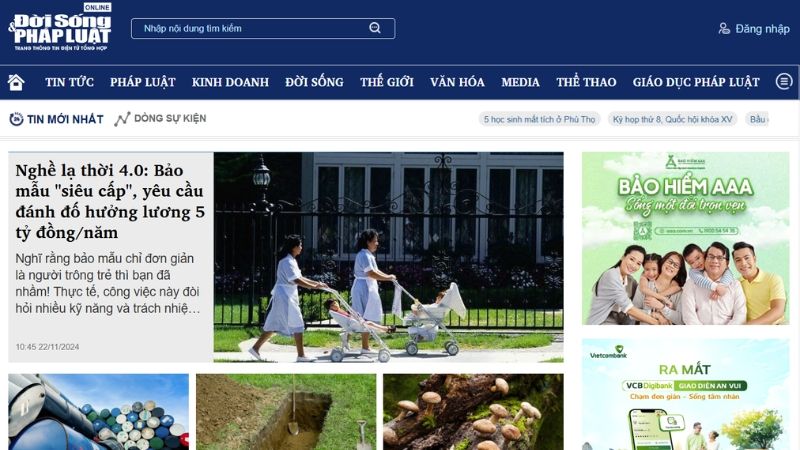Image resolution: width=800 pixels, height=450 pixels.
Task: Open tag 5 học sinh mất tích ở Phú Thọ
Action: pyautogui.click(x=539, y=119)
